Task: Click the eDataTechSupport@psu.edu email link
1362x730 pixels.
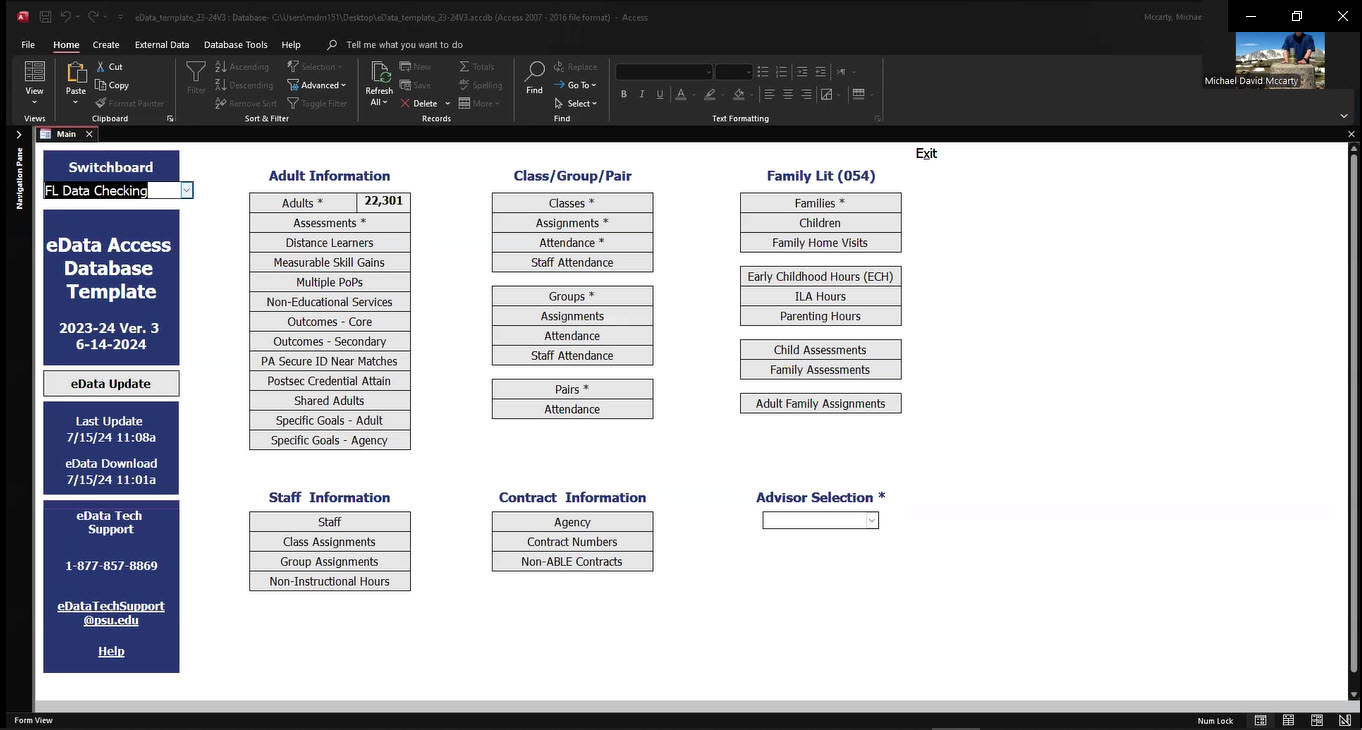Action: coord(111,613)
